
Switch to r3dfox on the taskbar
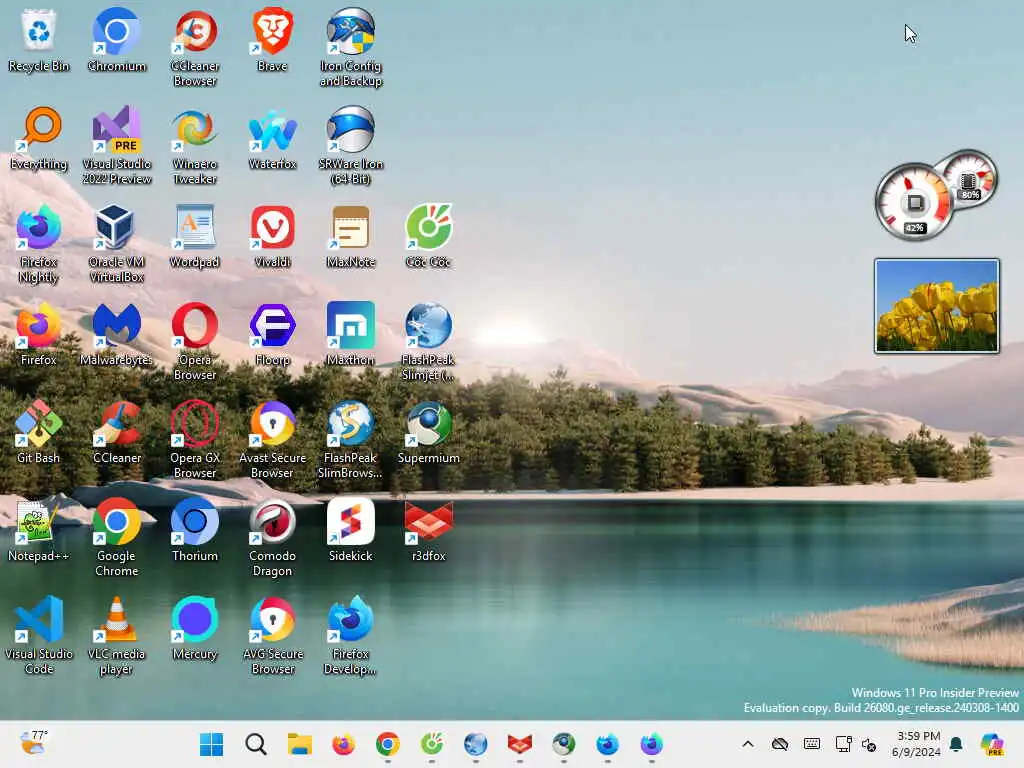pos(520,744)
